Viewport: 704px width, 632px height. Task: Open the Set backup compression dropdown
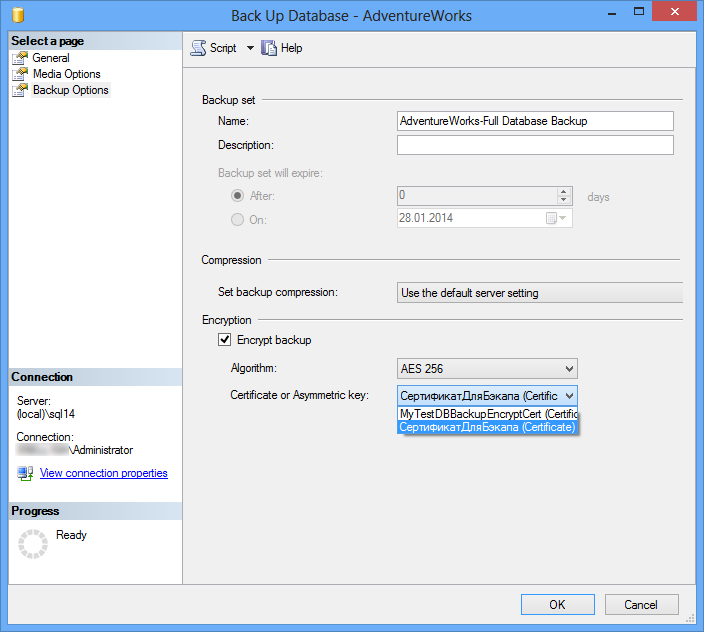[x=540, y=293]
